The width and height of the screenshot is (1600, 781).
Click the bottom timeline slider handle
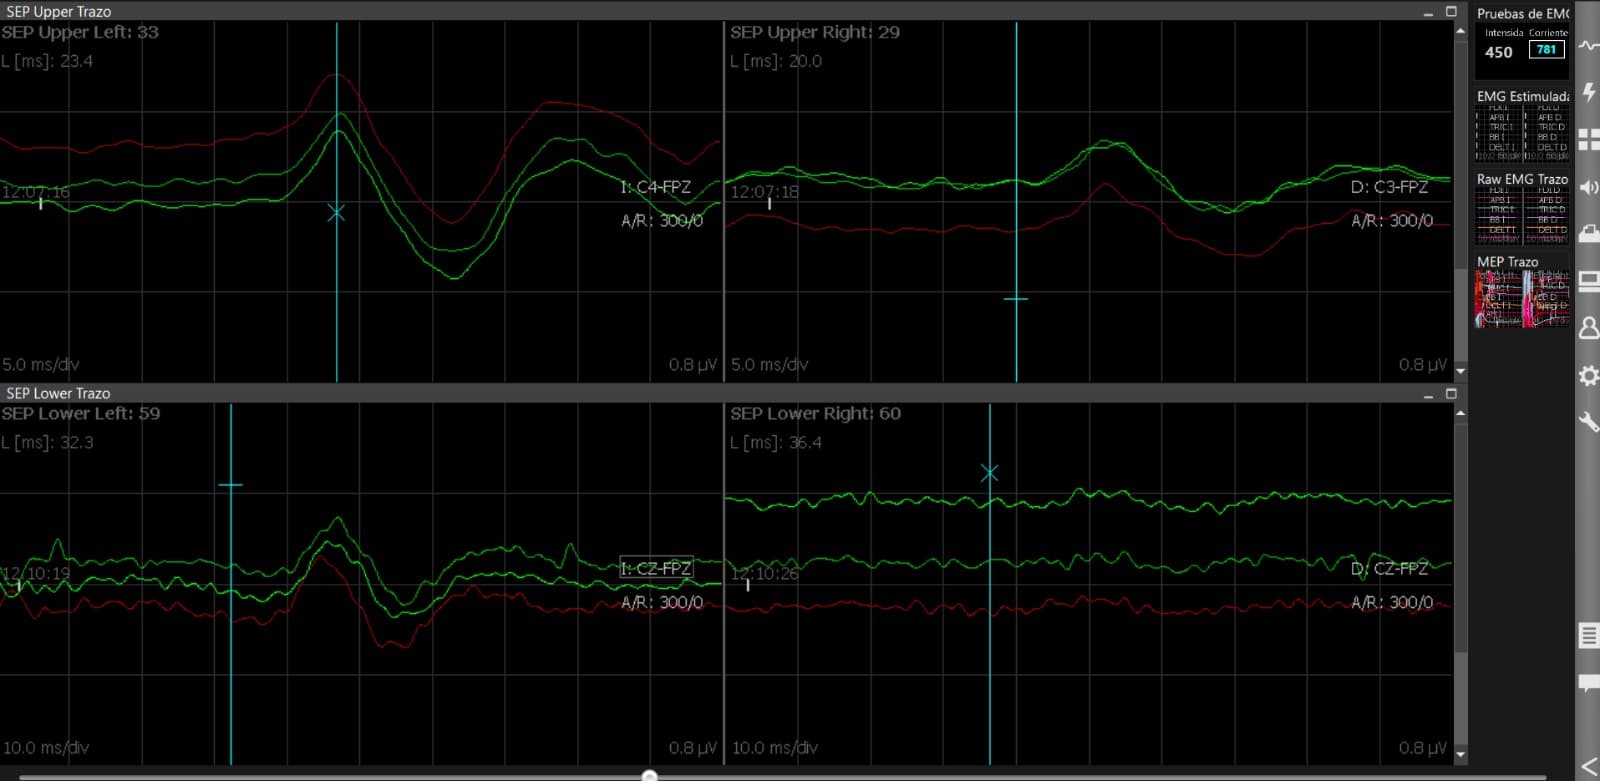649,776
